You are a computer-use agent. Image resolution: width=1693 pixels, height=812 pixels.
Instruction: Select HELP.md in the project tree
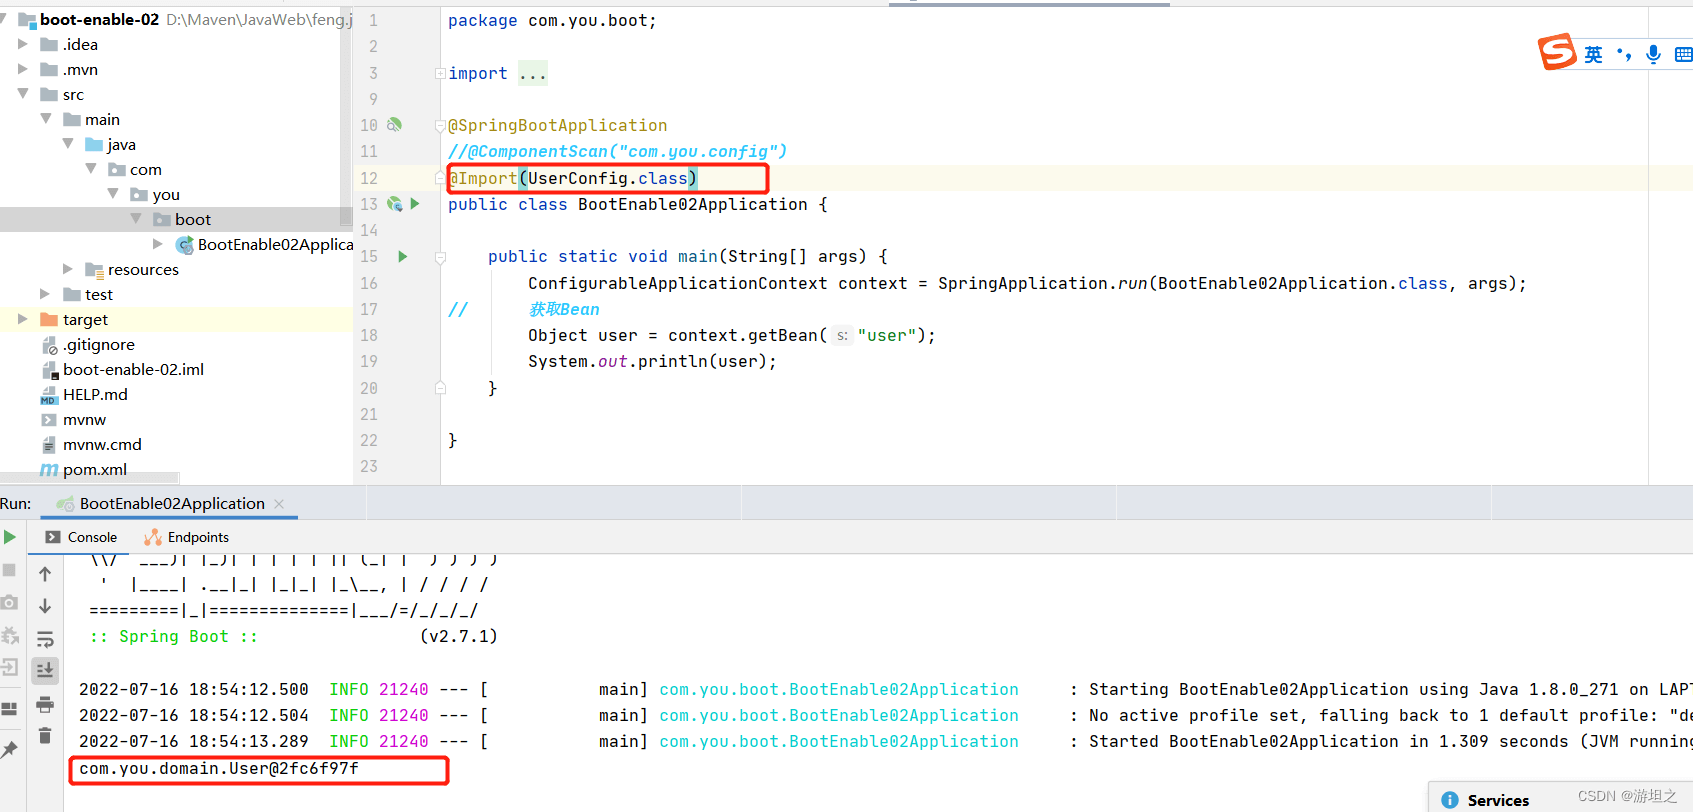(95, 394)
